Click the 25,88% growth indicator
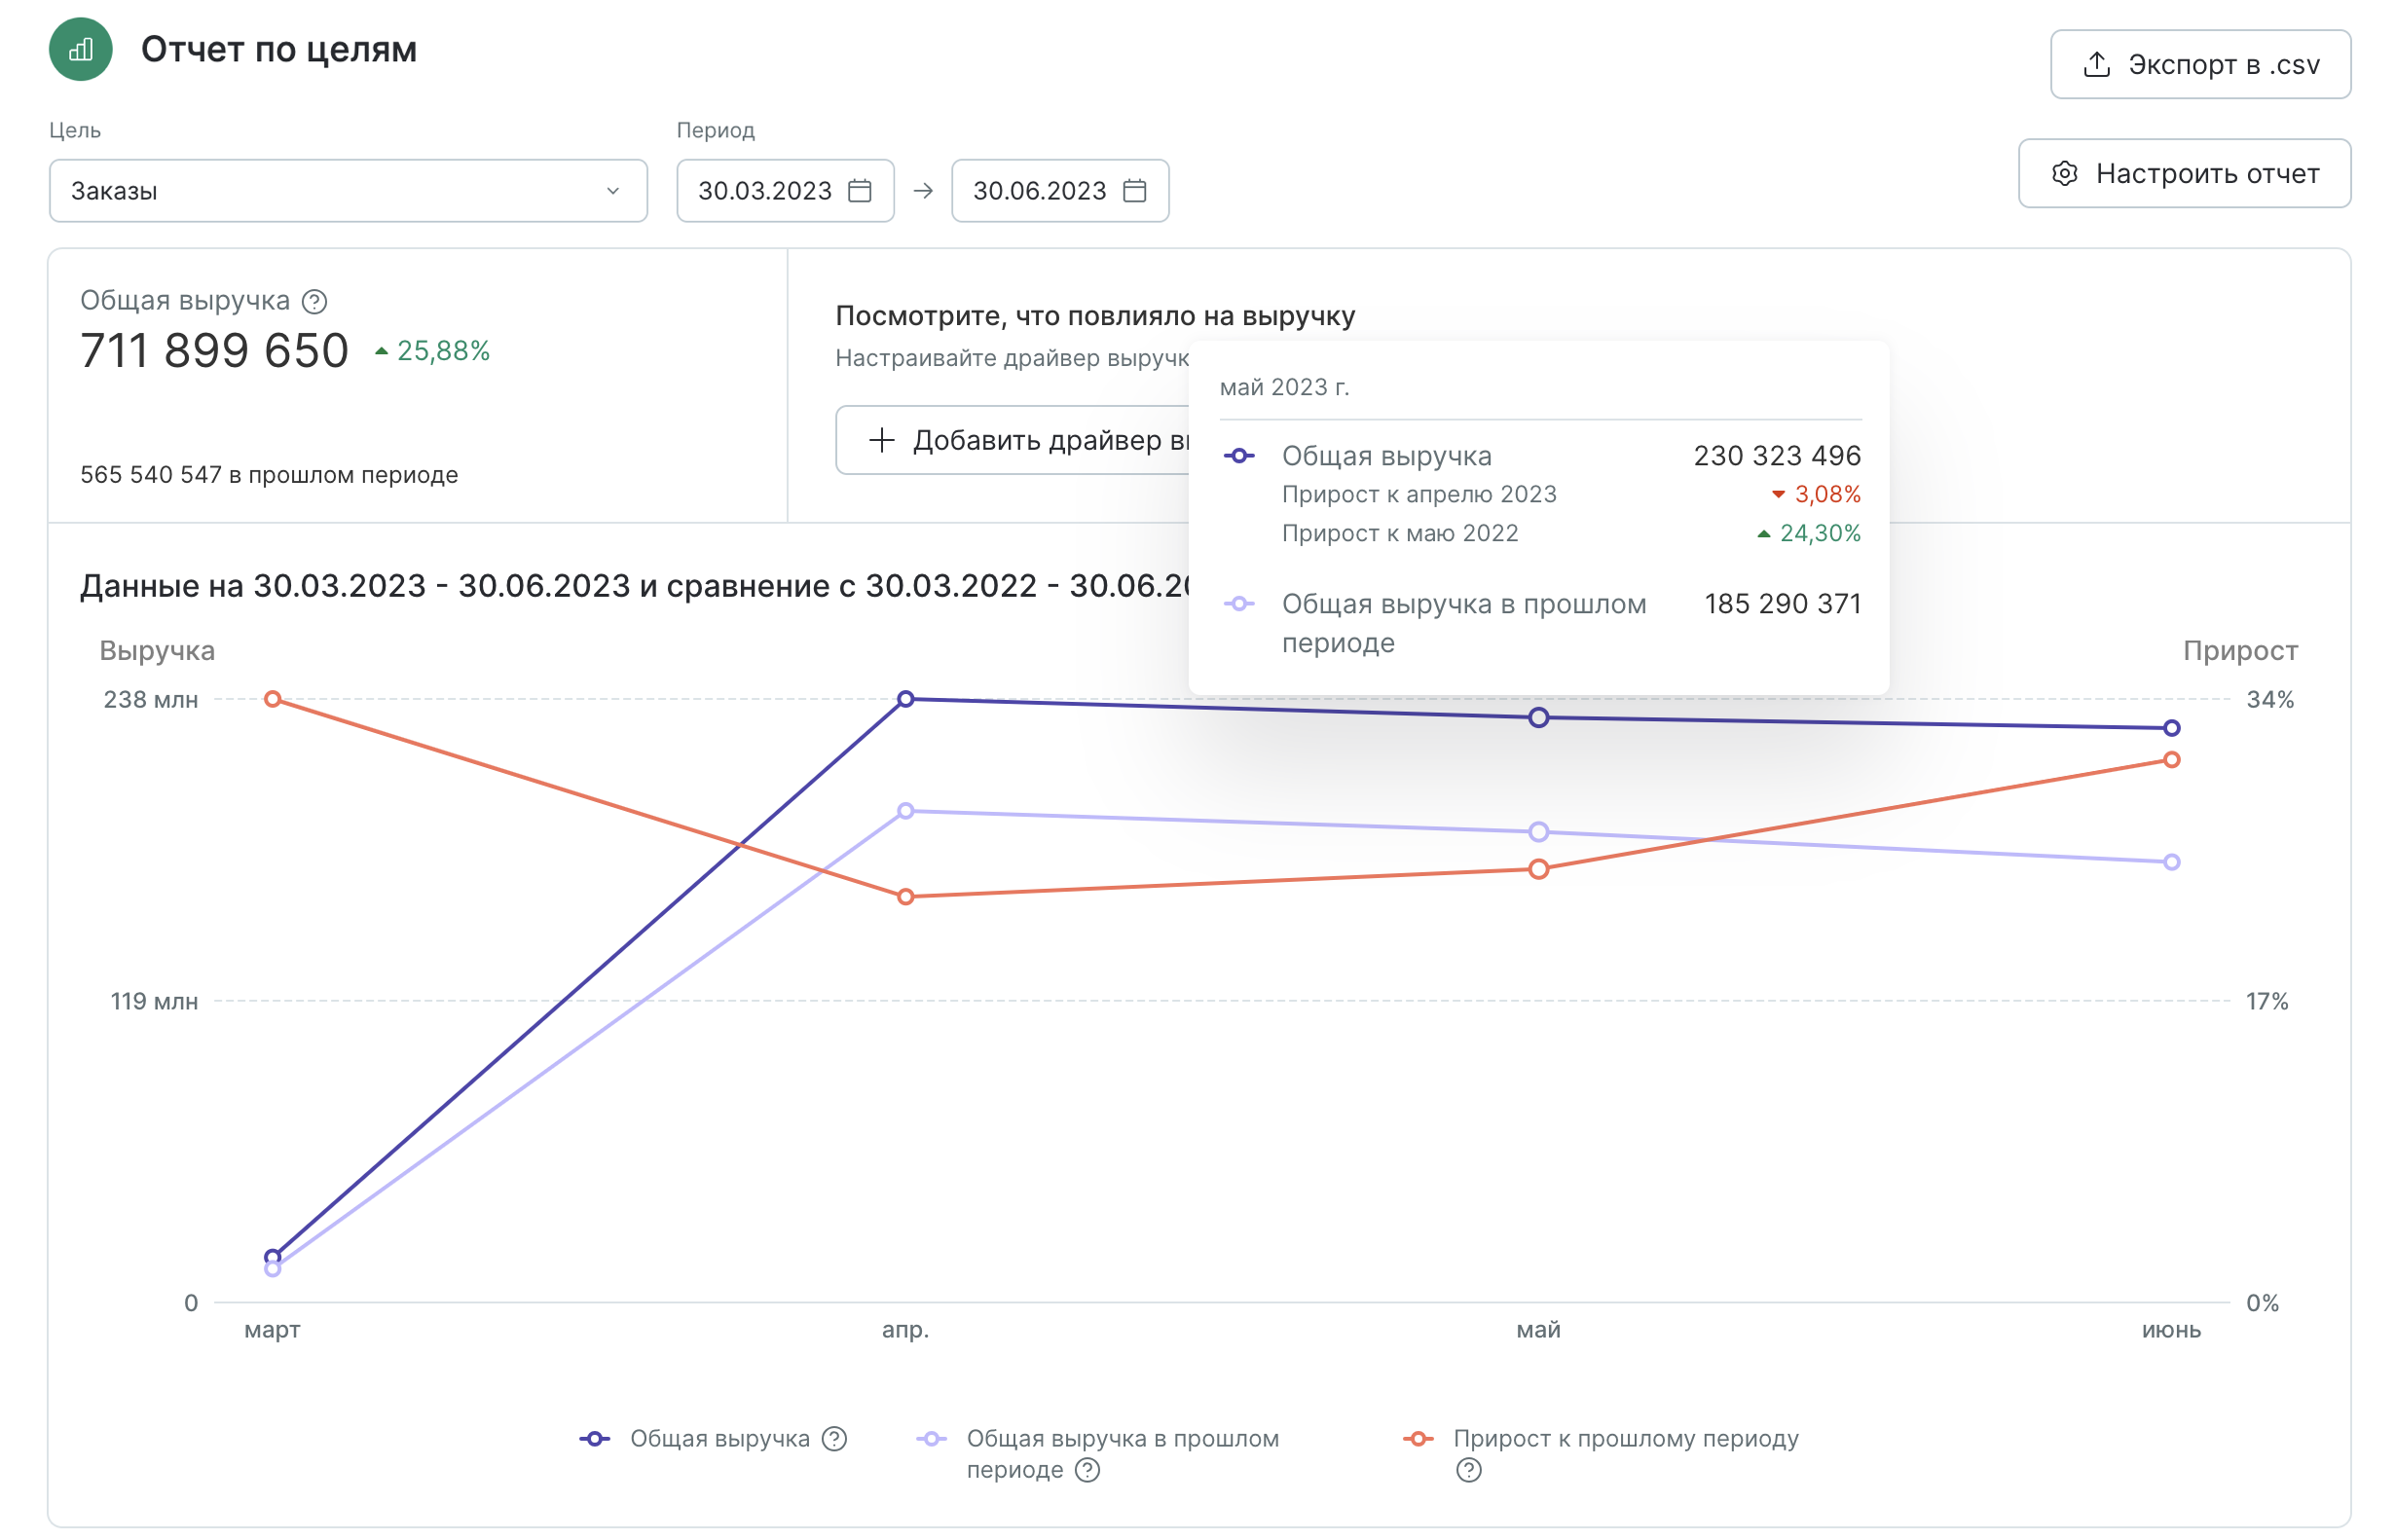Screen dimensions: 2395x1540 [x=432, y=351]
